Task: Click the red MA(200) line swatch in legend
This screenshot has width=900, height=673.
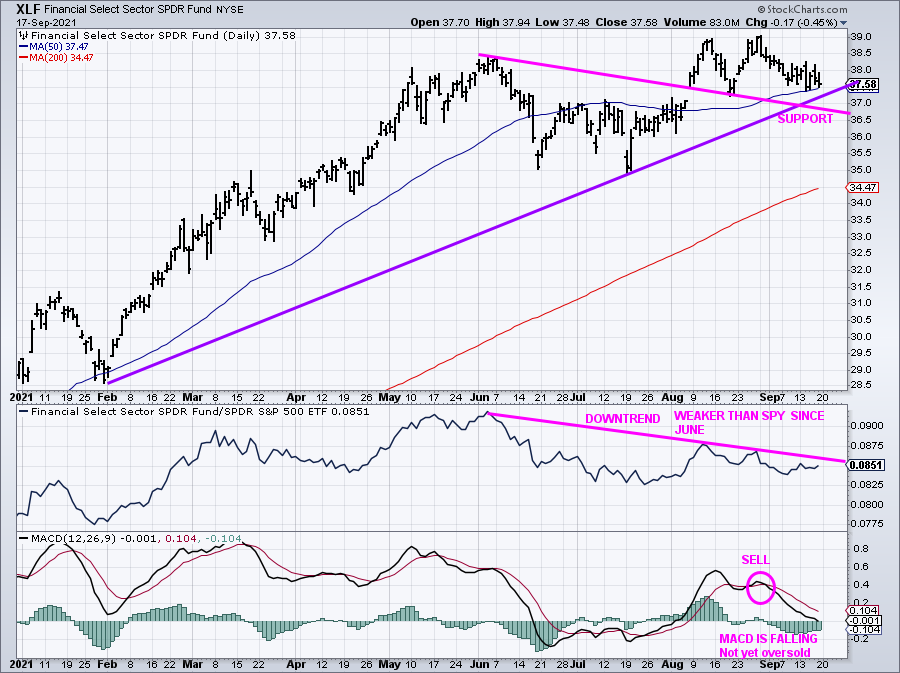Action: (23, 57)
